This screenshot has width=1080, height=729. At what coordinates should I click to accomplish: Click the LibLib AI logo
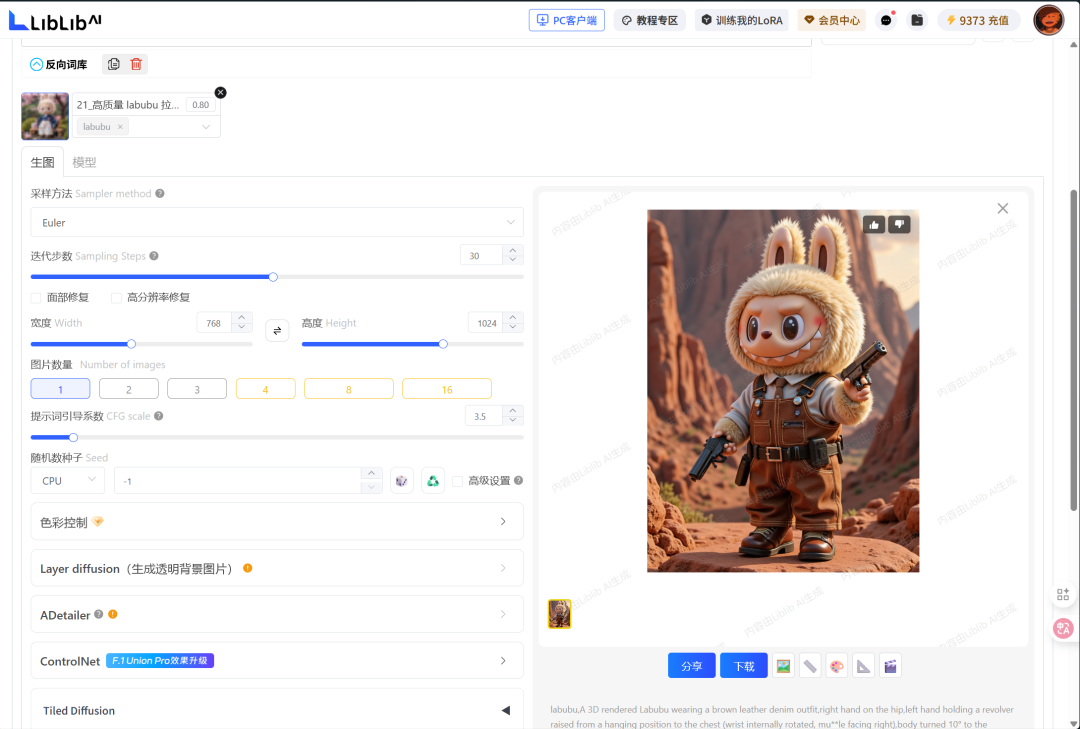tap(55, 21)
